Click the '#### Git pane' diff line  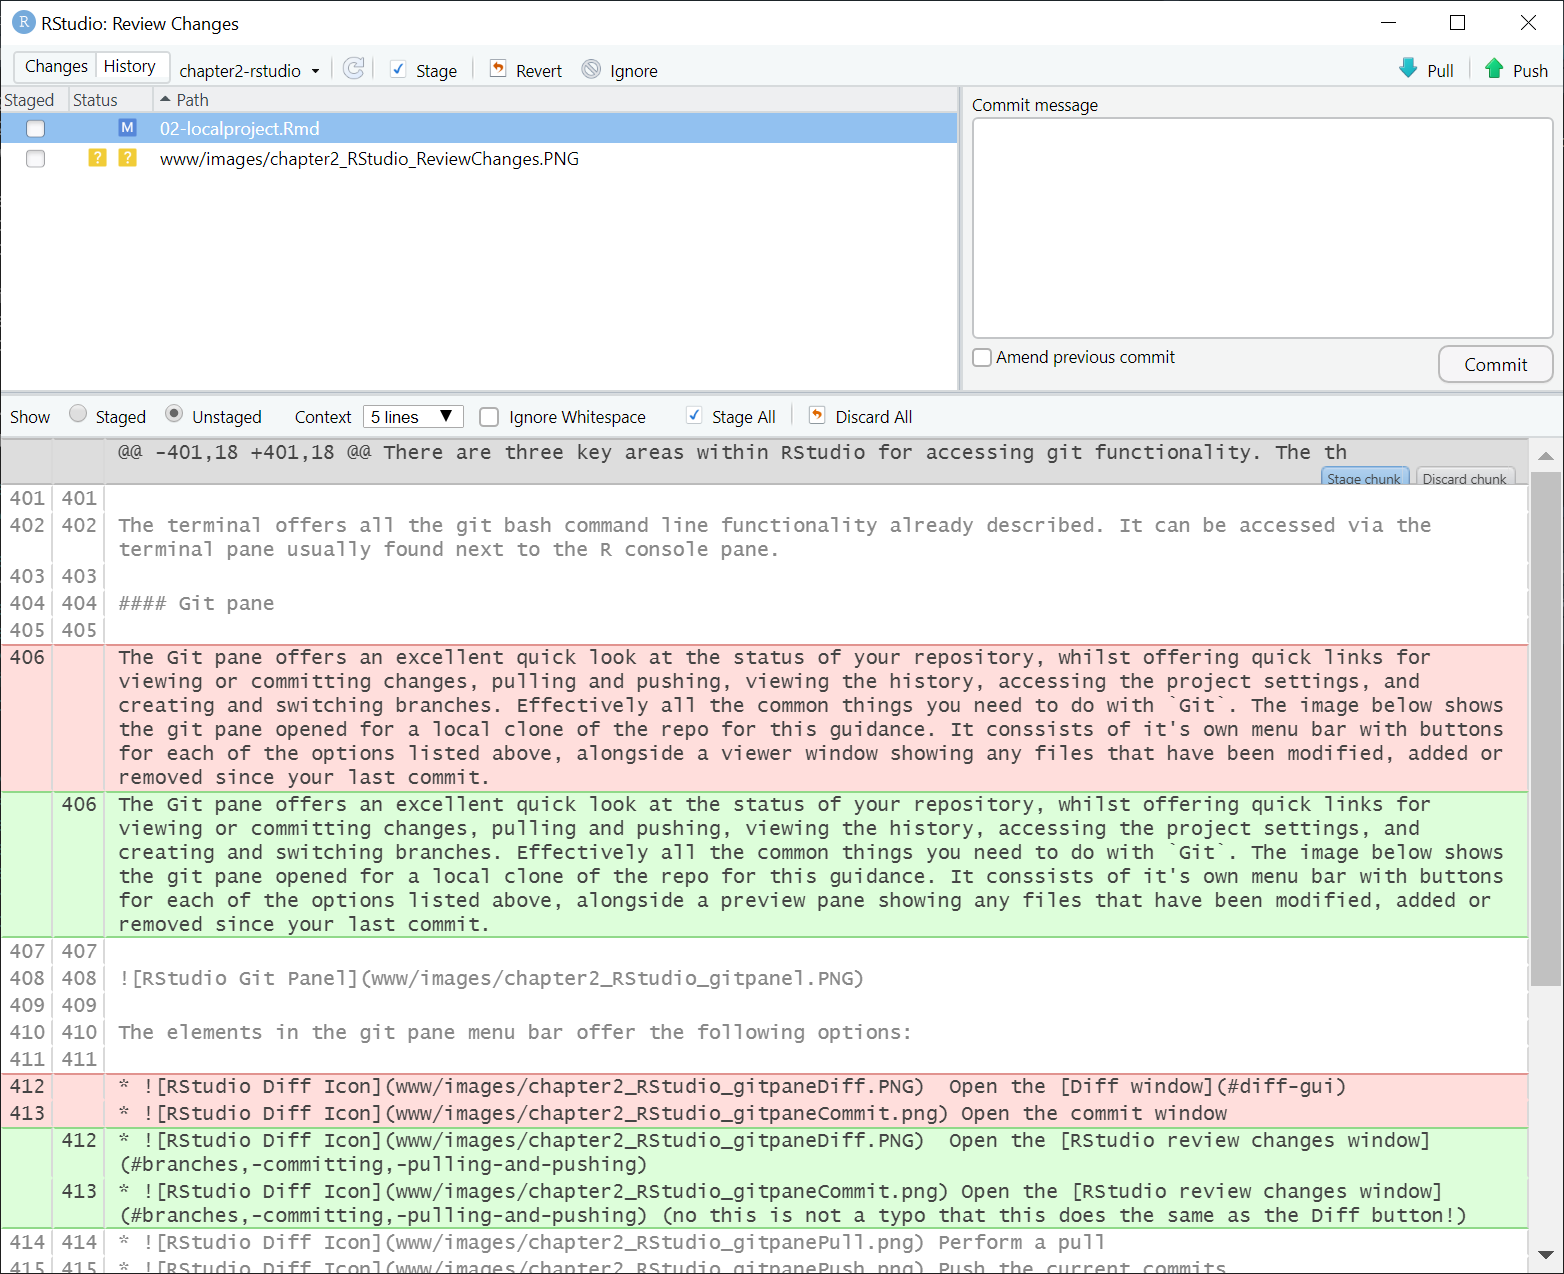pyautogui.click(x=196, y=603)
